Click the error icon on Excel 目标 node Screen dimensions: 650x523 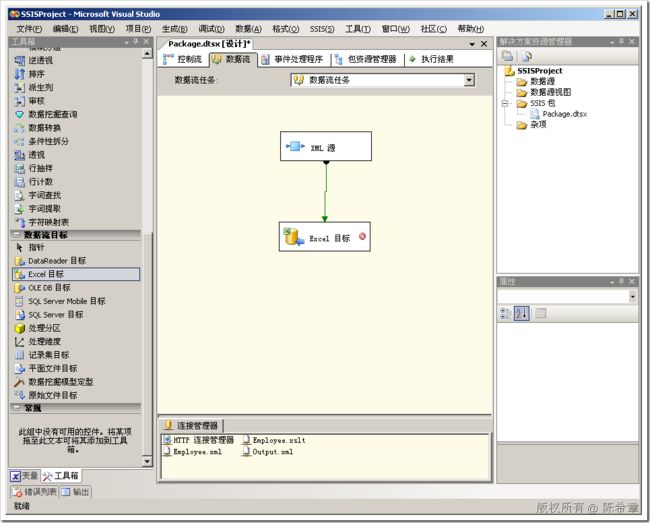(362, 236)
